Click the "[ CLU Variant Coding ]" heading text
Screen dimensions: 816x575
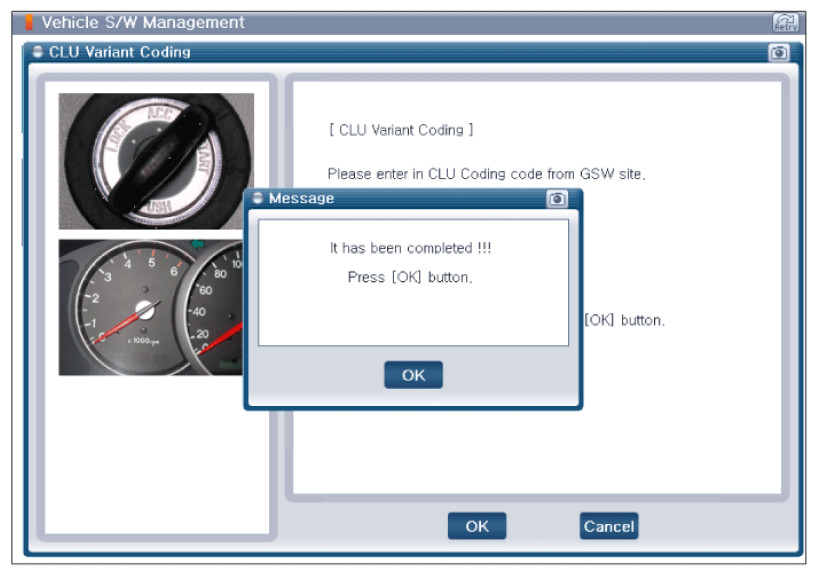[400, 130]
